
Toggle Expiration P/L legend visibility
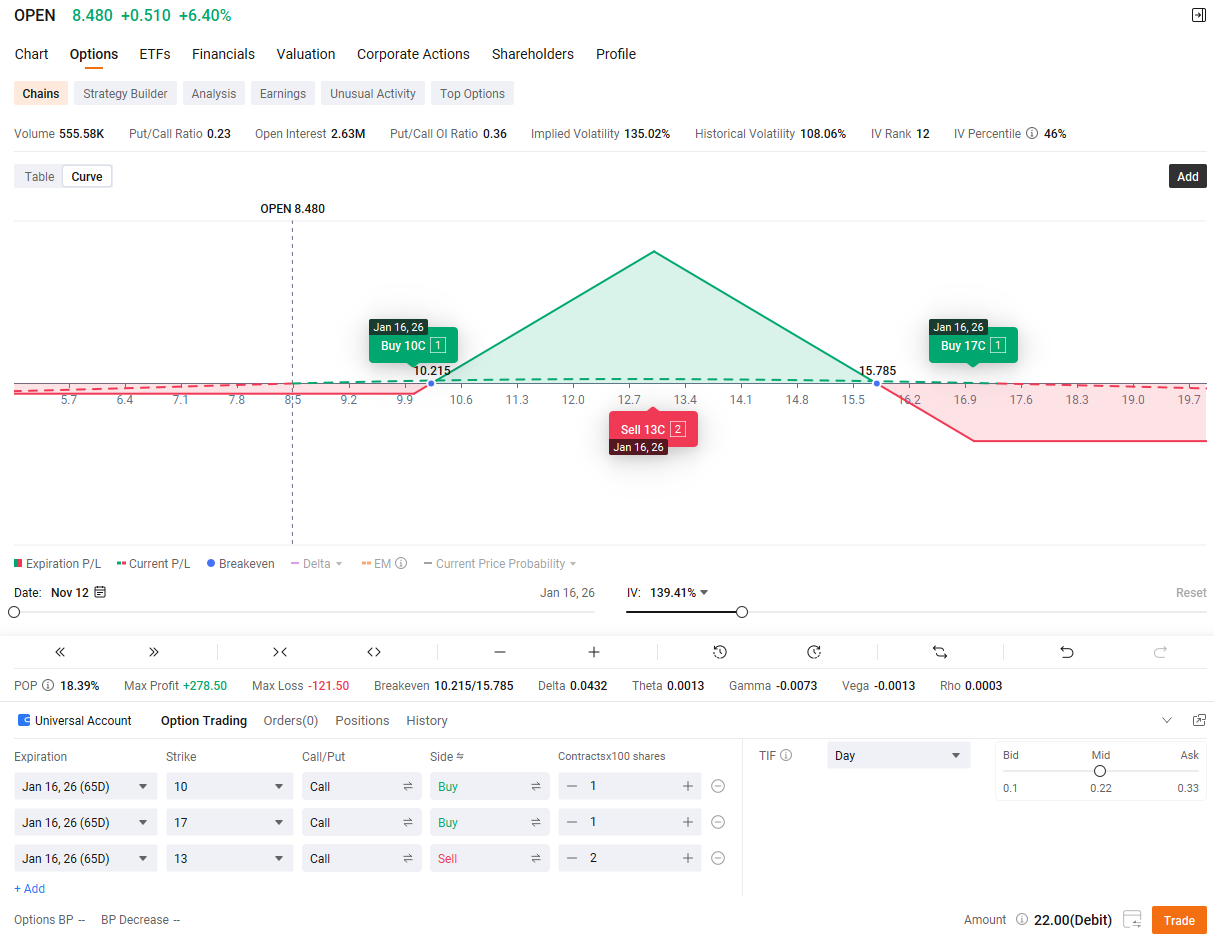point(58,563)
